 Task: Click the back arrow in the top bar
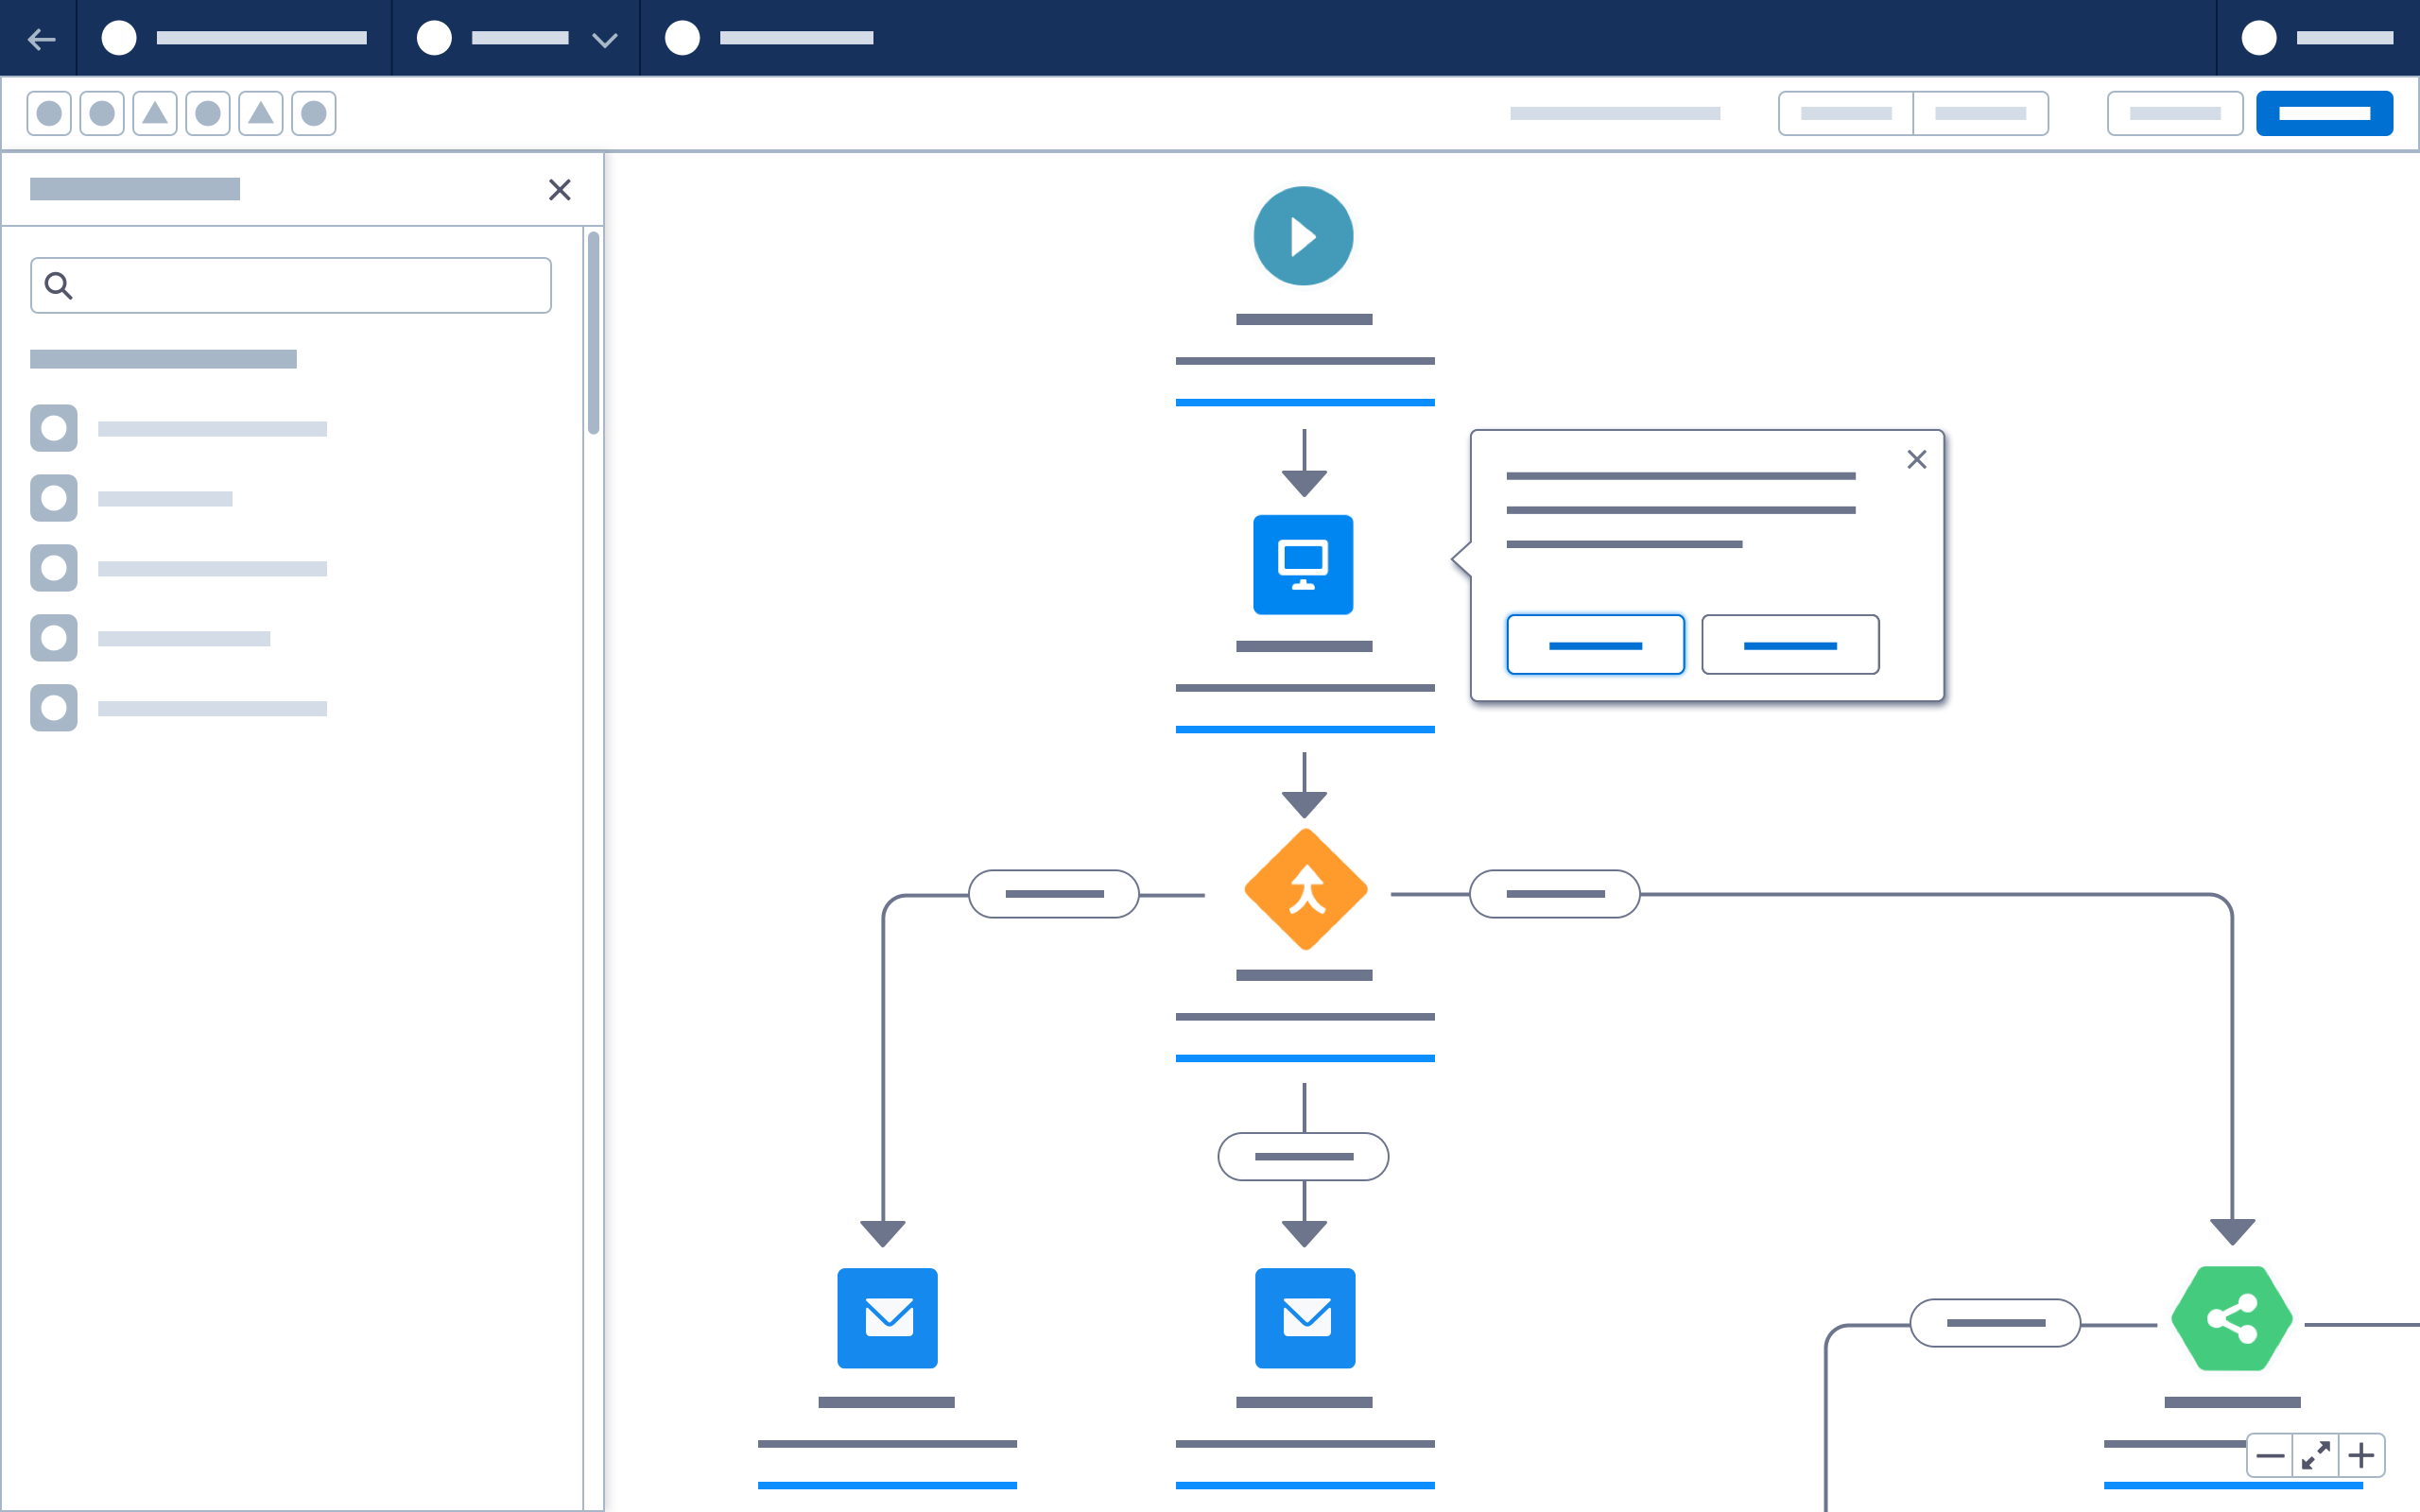(41, 38)
